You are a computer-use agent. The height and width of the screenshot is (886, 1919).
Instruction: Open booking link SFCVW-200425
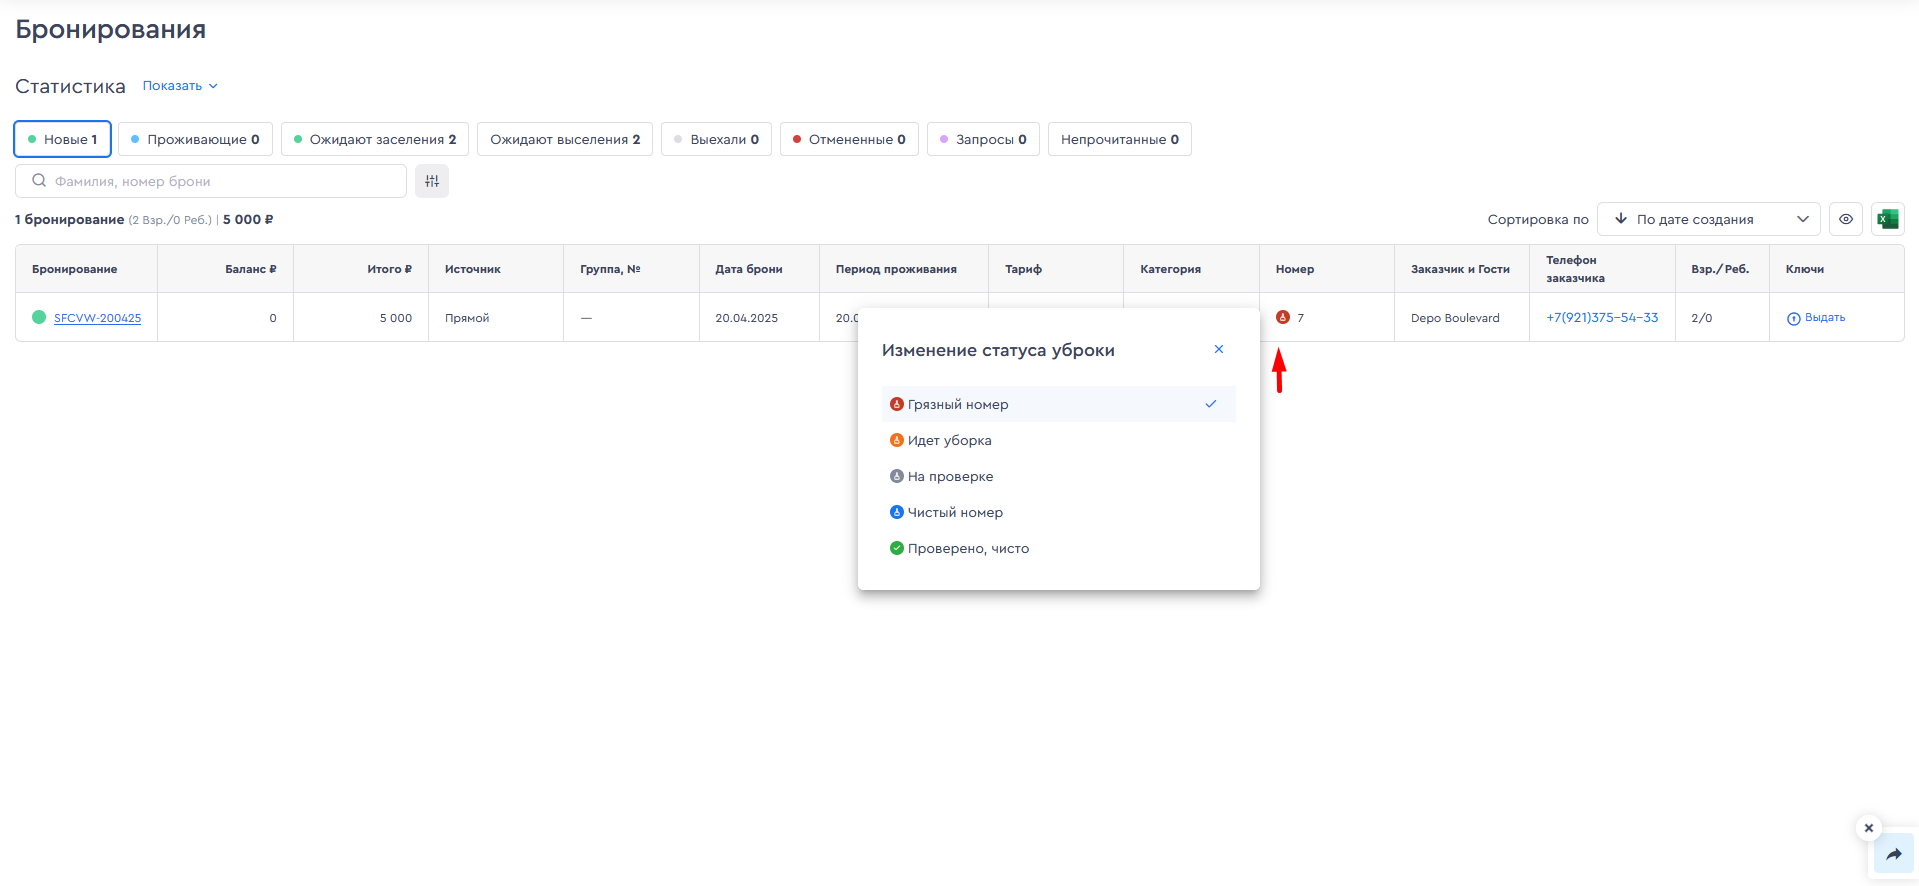pyautogui.click(x=97, y=318)
